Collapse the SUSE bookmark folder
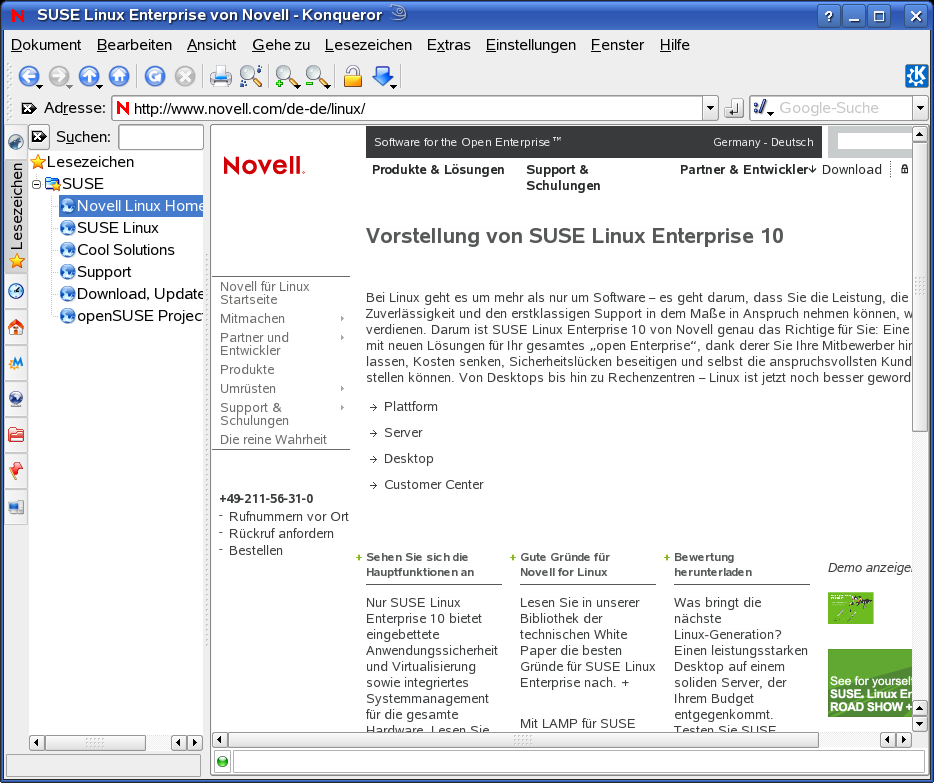Screen dimensions: 934x783 [36, 184]
